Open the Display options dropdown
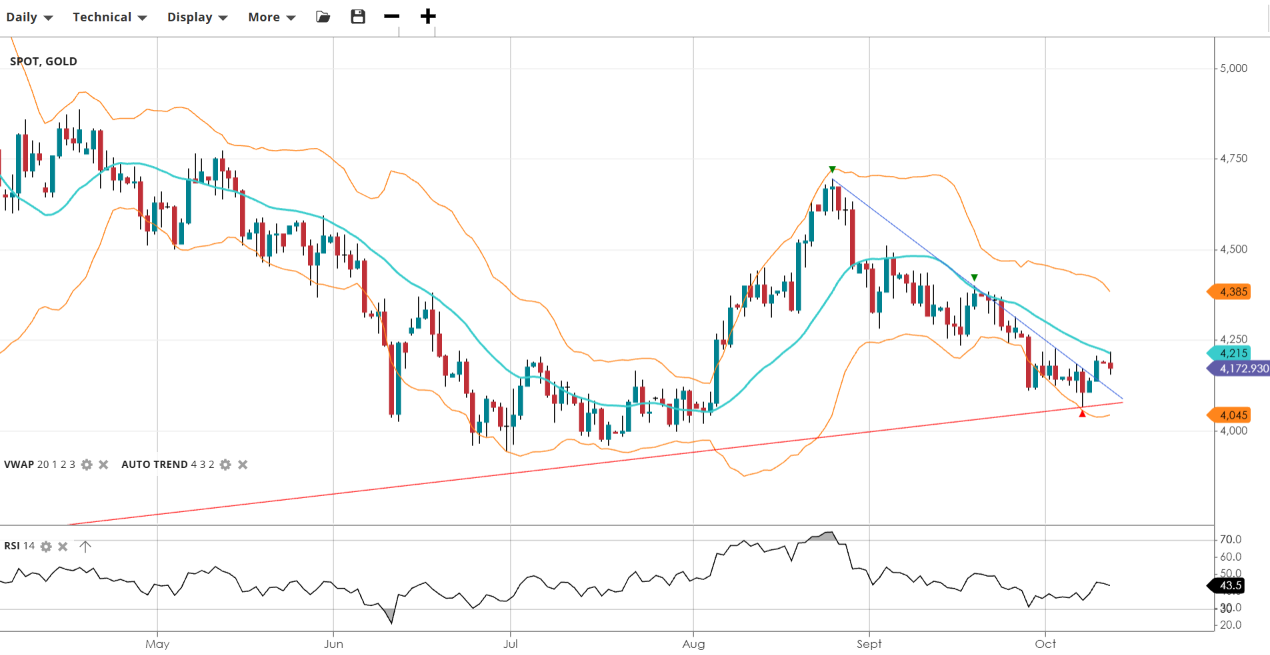The image size is (1270, 655). click(197, 17)
